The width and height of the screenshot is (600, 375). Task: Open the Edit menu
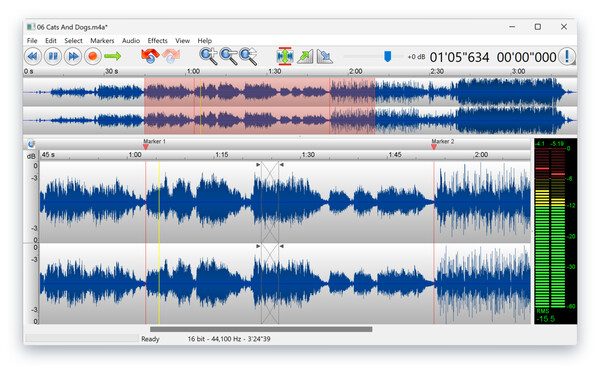point(51,41)
